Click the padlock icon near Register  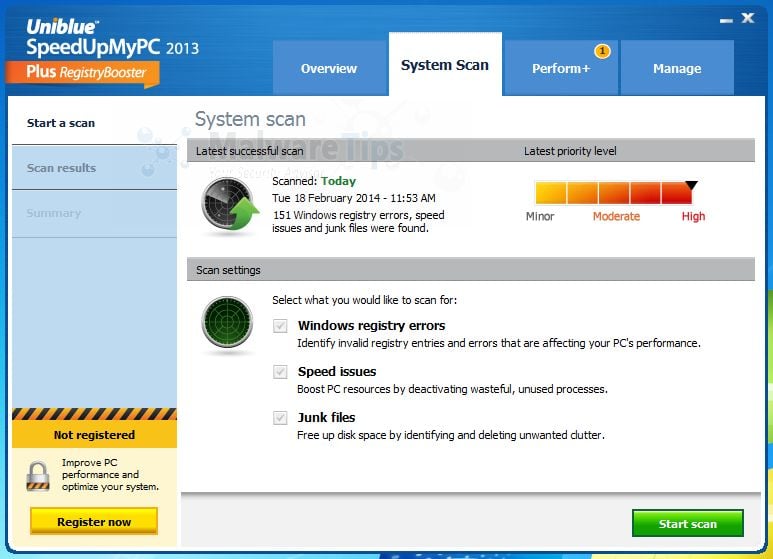pyautogui.click(x=37, y=476)
